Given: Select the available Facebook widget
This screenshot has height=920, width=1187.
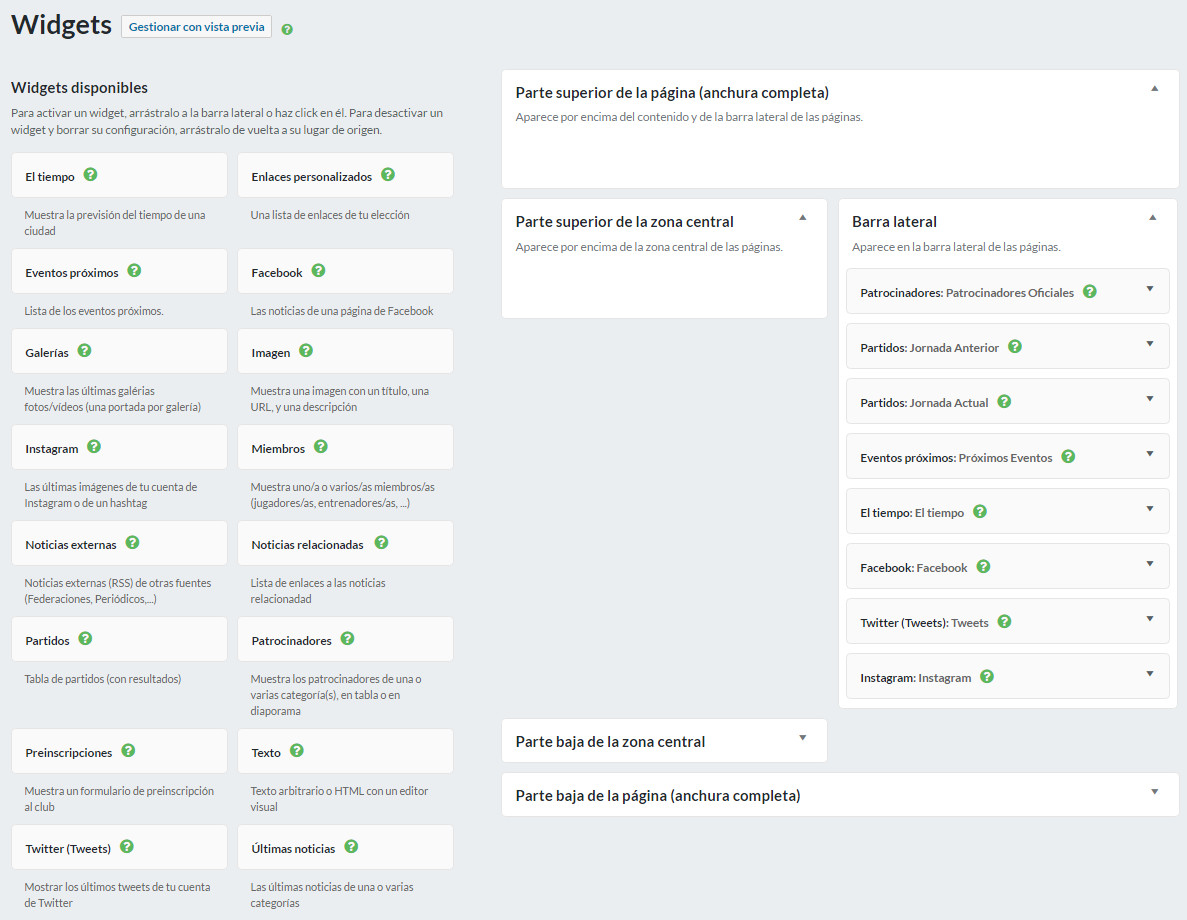Looking at the screenshot, I should pos(345,272).
